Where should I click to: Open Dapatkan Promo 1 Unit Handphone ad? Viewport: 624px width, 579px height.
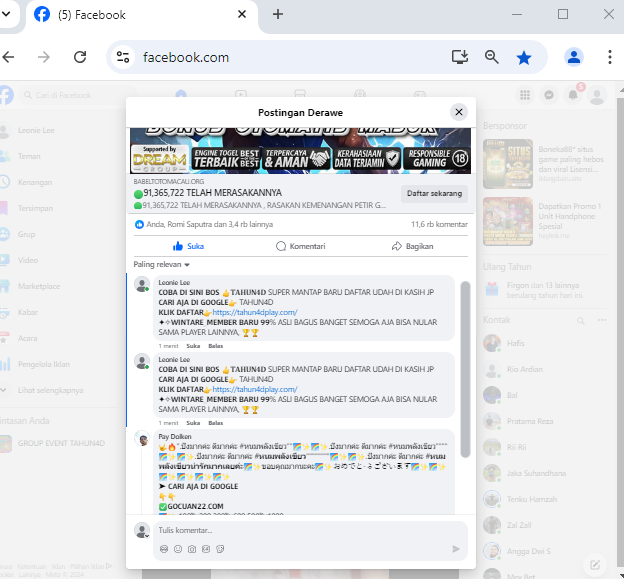[x=545, y=221]
